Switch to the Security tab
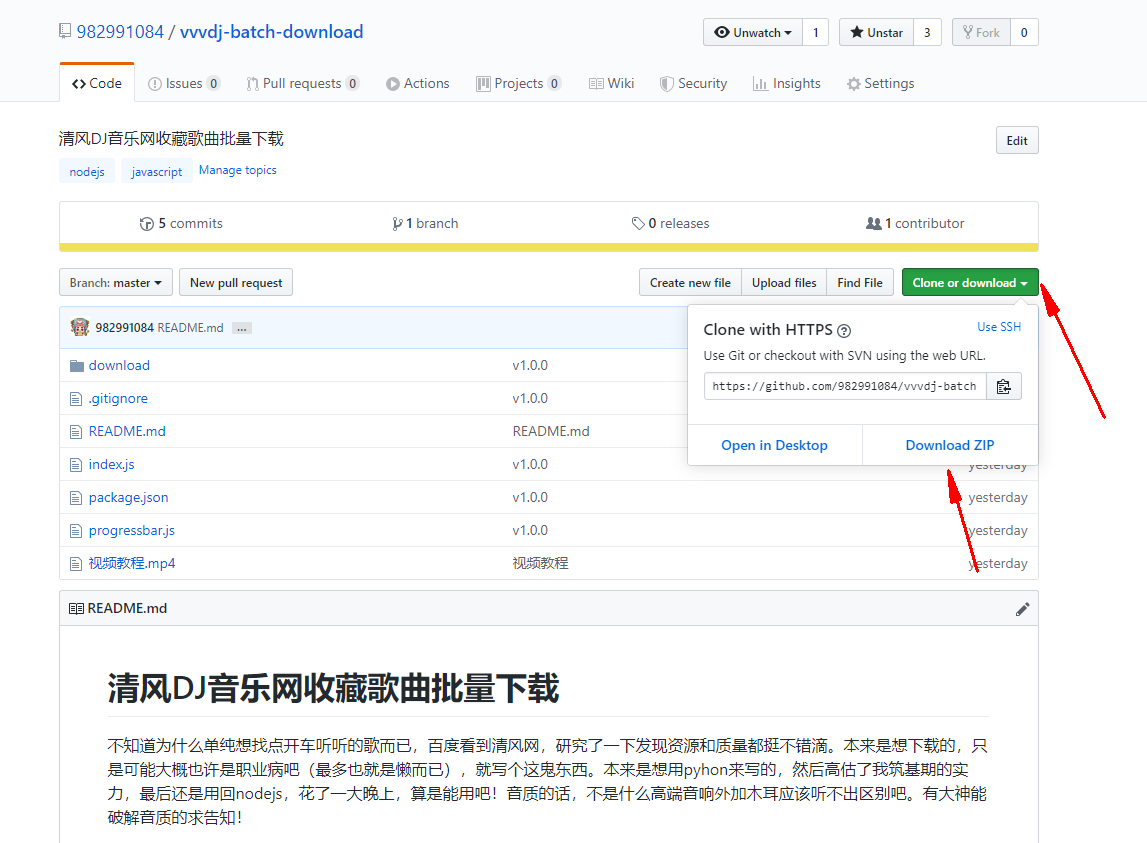The width and height of the screenshot is (1147, 843). (x=693, y=83)
